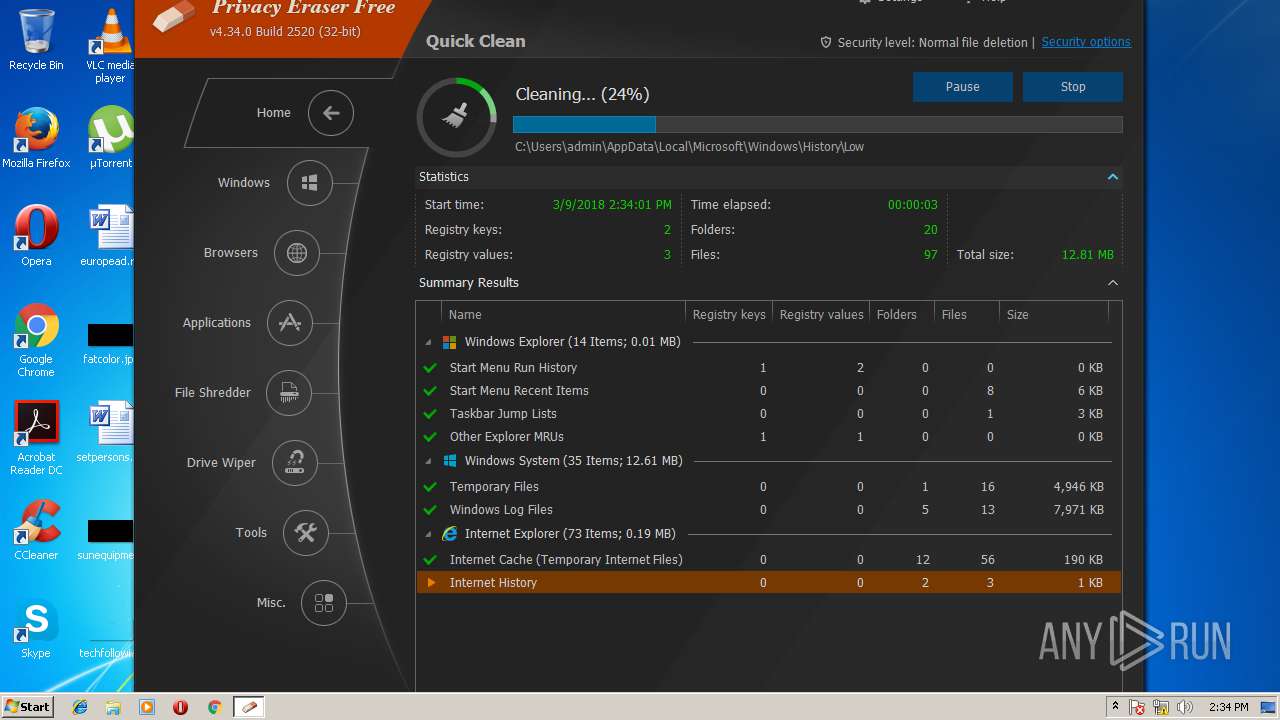This screenshot has height=720, width=1280.
Task: Select the Drive Wiper menu item
Action: (221, 463)
